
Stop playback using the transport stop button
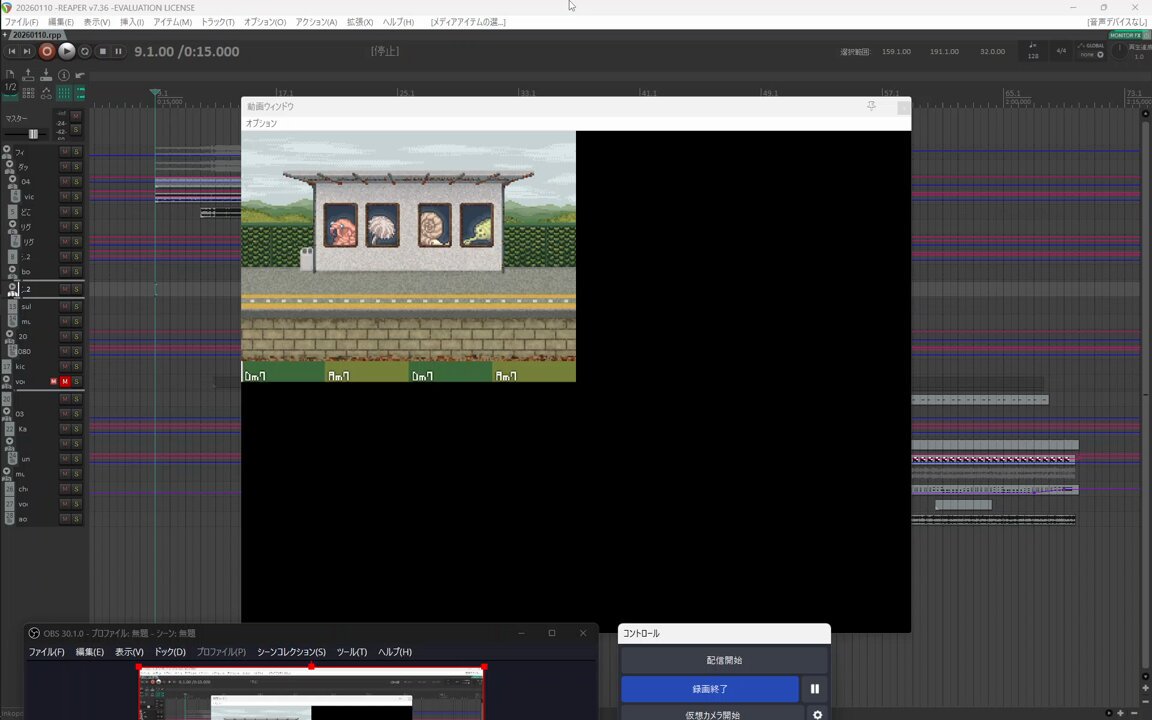pos(102,51)
